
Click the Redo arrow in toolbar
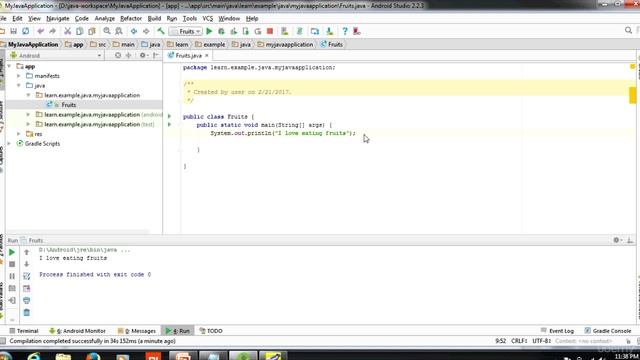coord(52,31)
